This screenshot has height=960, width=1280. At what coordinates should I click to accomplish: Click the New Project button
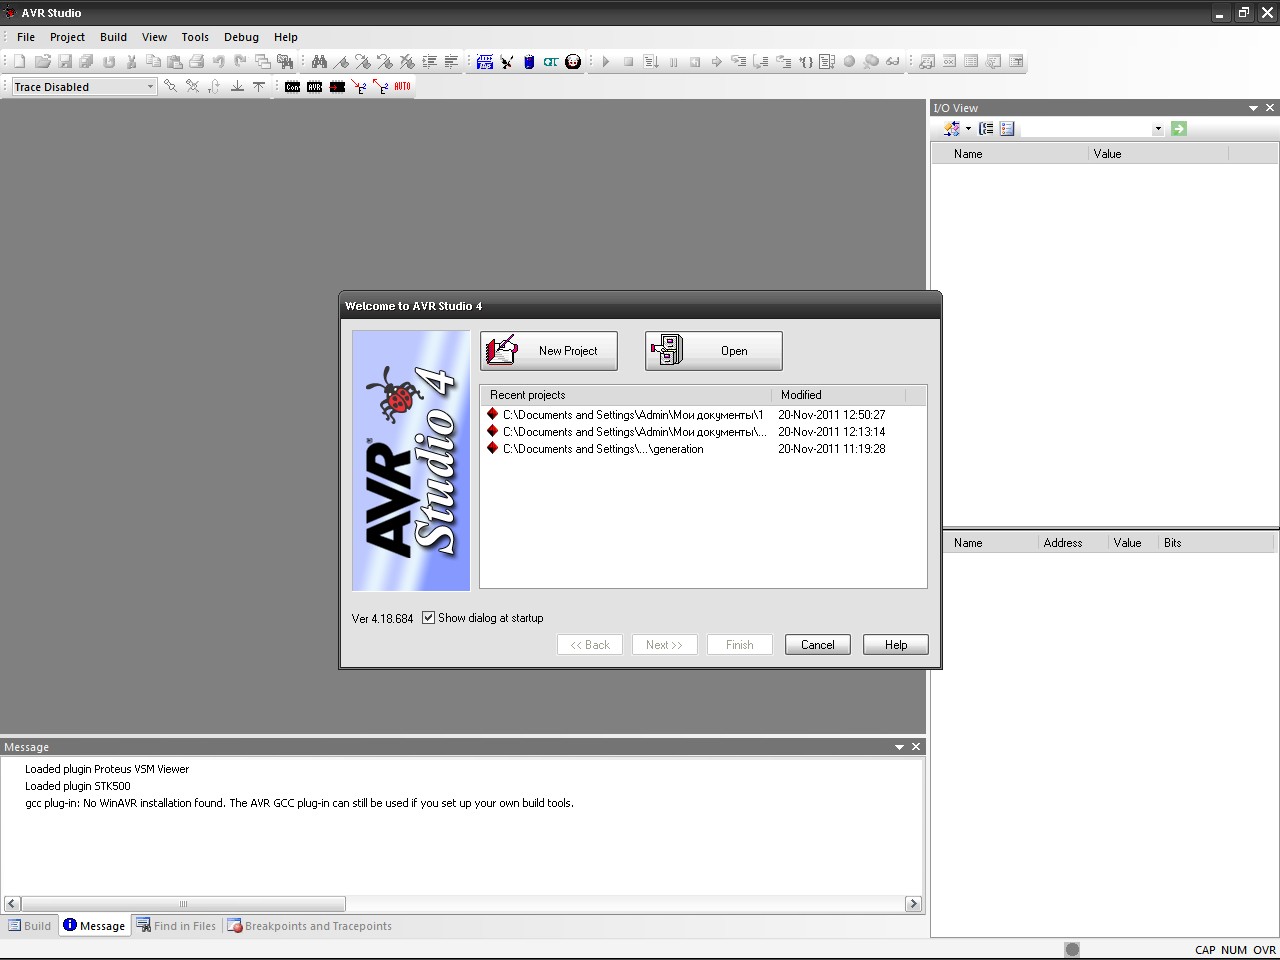[x=549, y=351]
